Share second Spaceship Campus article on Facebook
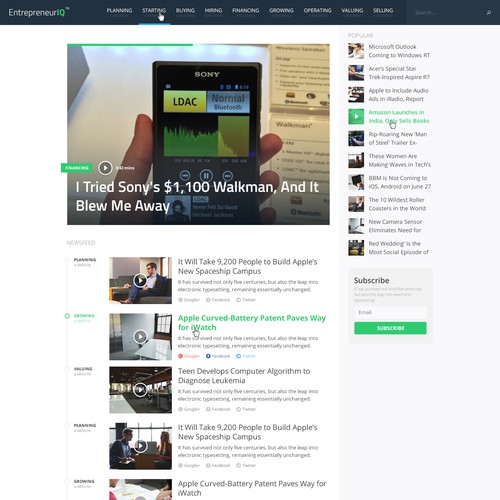 click(x=218, y=465)
